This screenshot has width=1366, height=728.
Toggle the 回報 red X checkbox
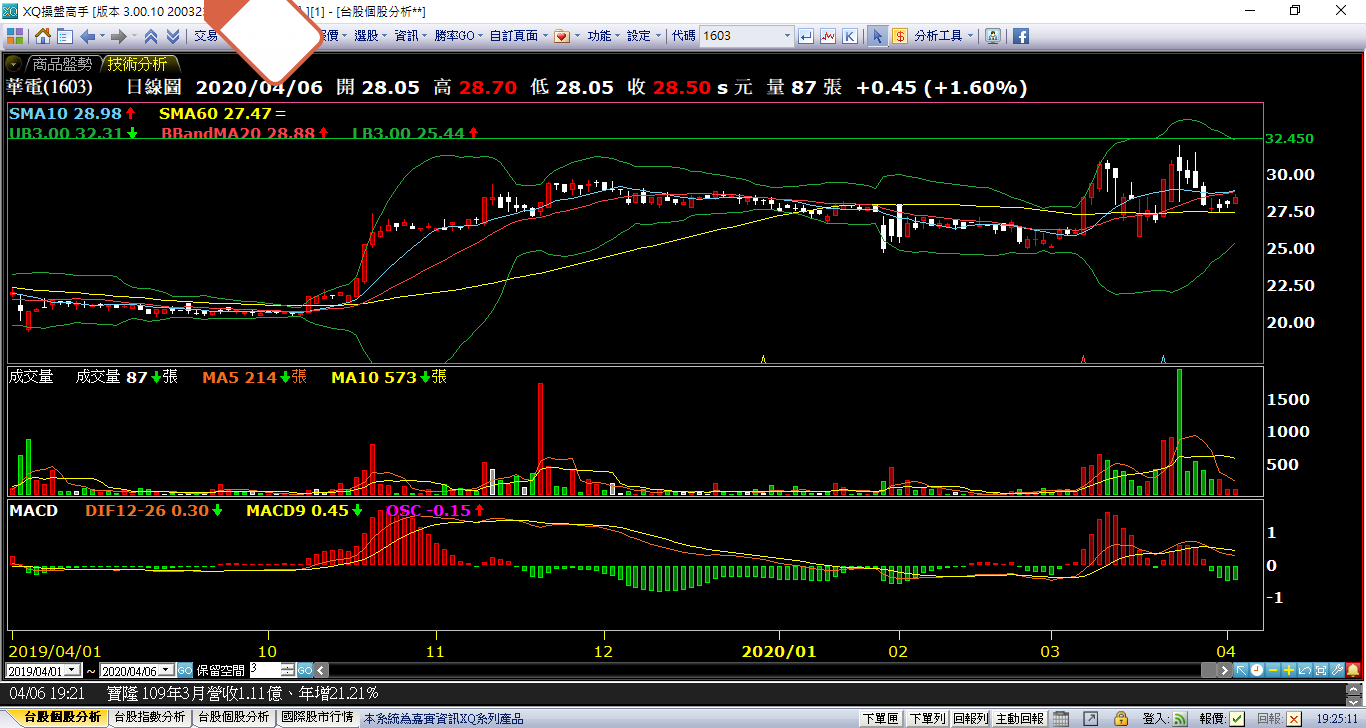(x=1294, y=718)
